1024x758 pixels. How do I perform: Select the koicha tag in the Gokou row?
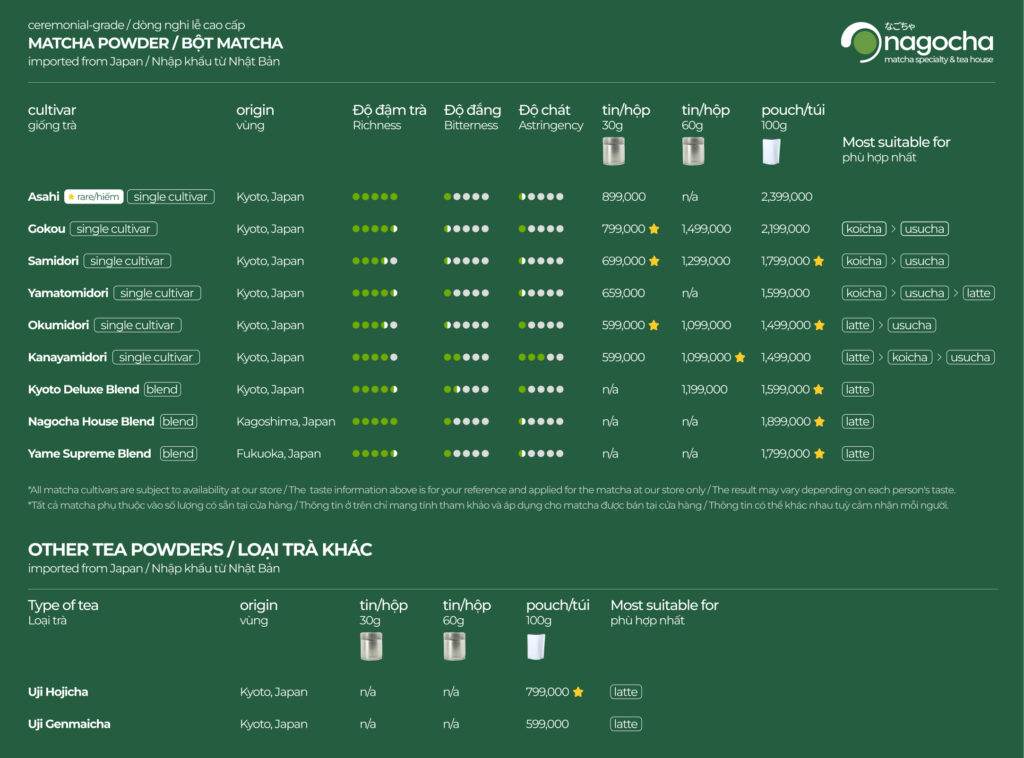pyautogui.click(x=863, y=229)
